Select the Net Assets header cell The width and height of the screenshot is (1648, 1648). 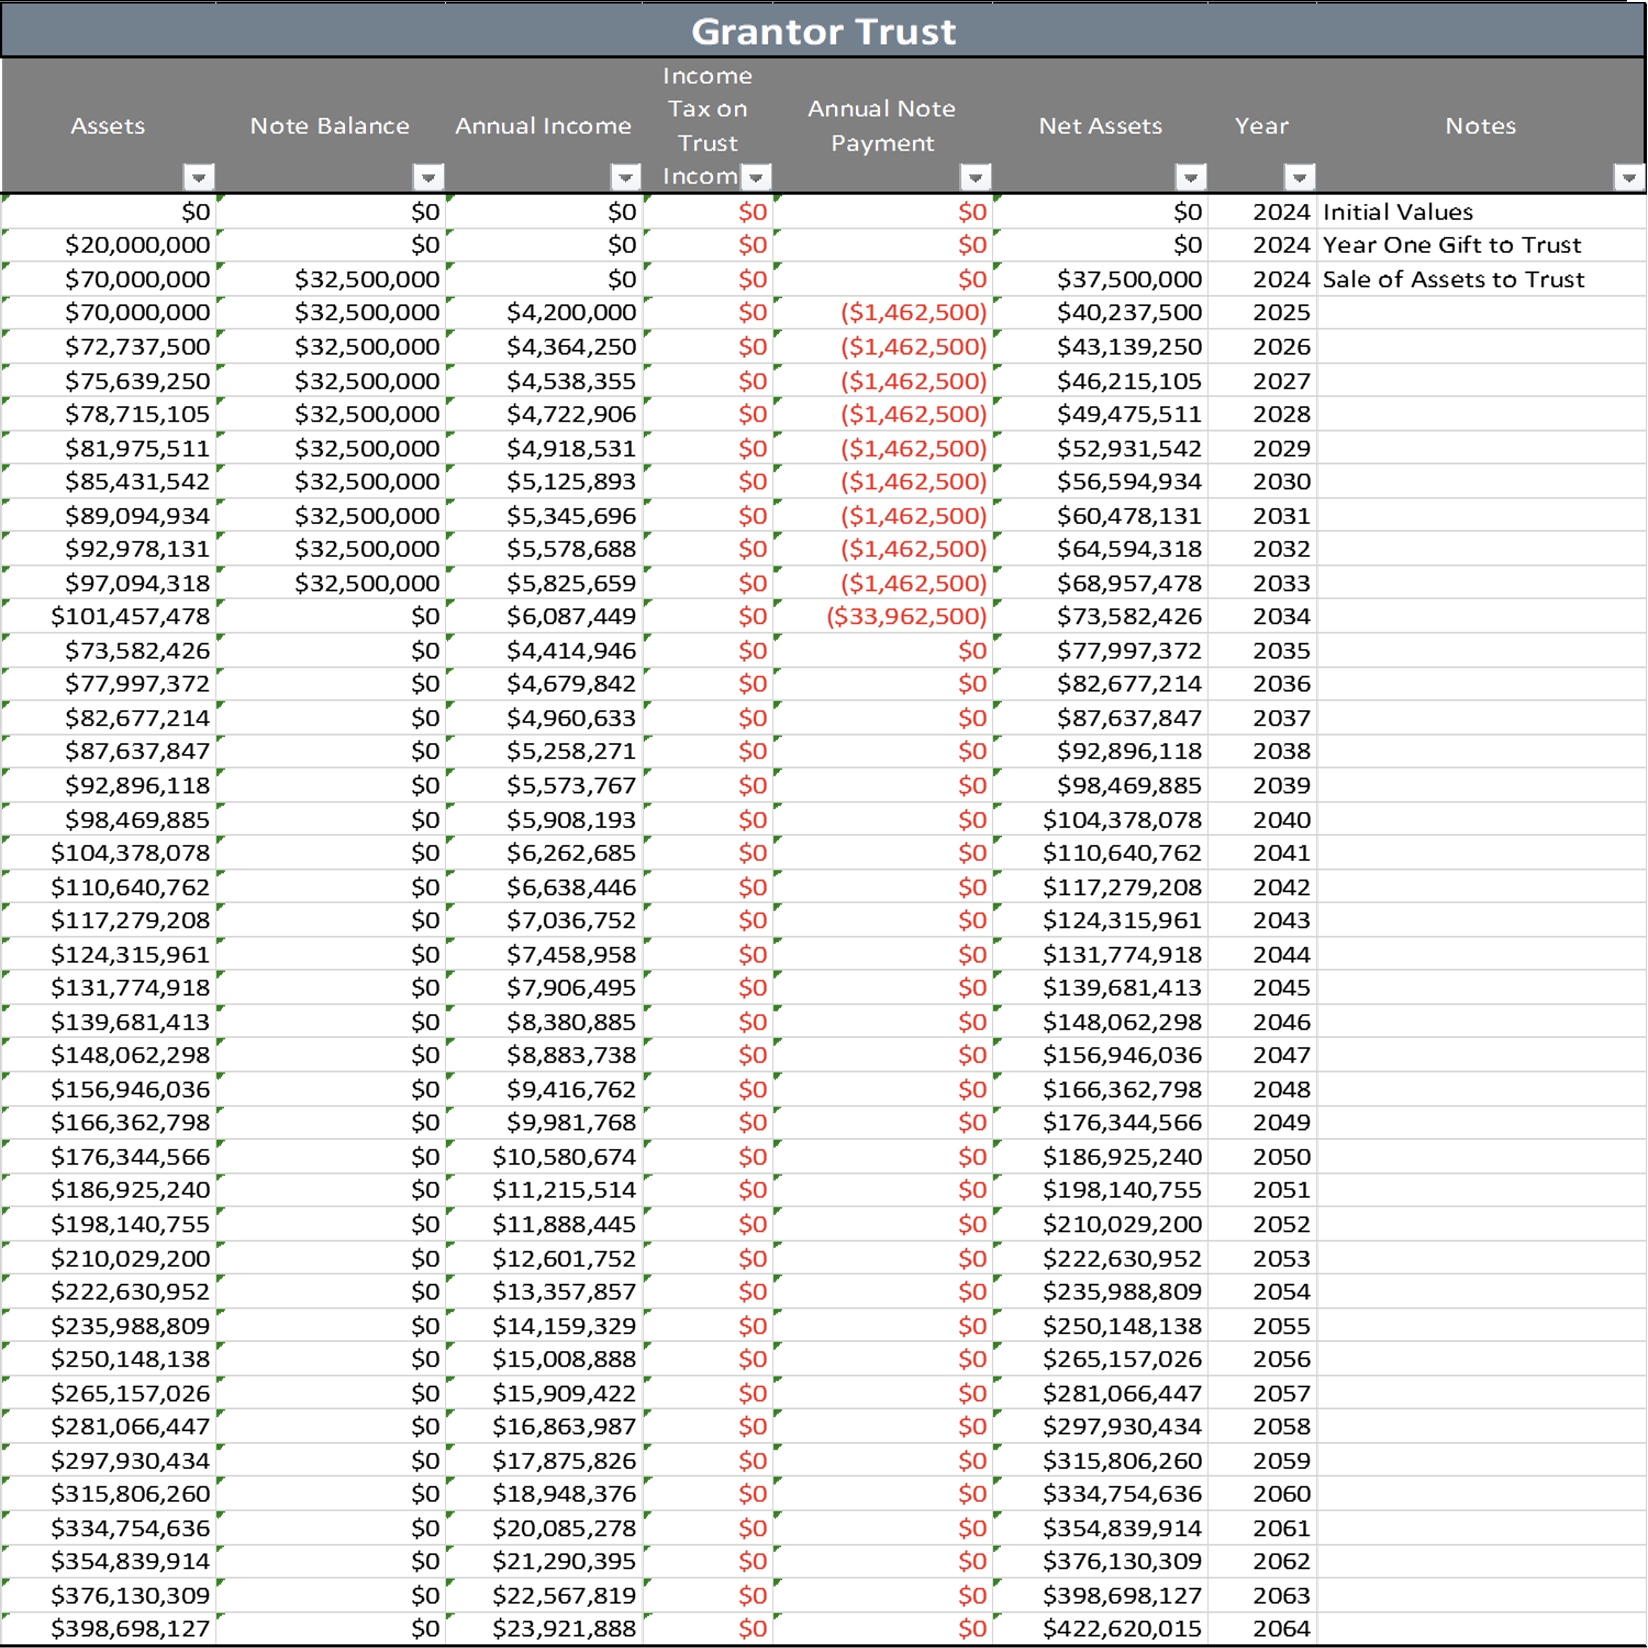[1100, 125]
